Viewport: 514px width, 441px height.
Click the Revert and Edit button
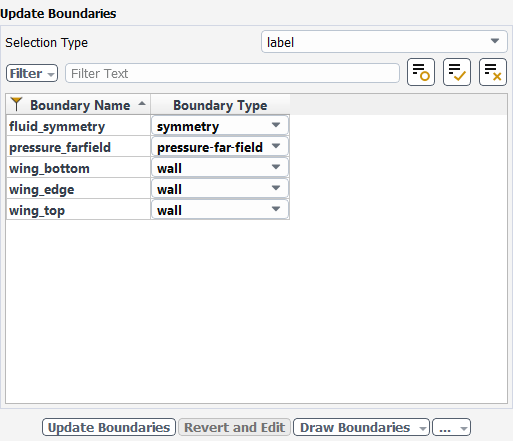click(234, 427)
